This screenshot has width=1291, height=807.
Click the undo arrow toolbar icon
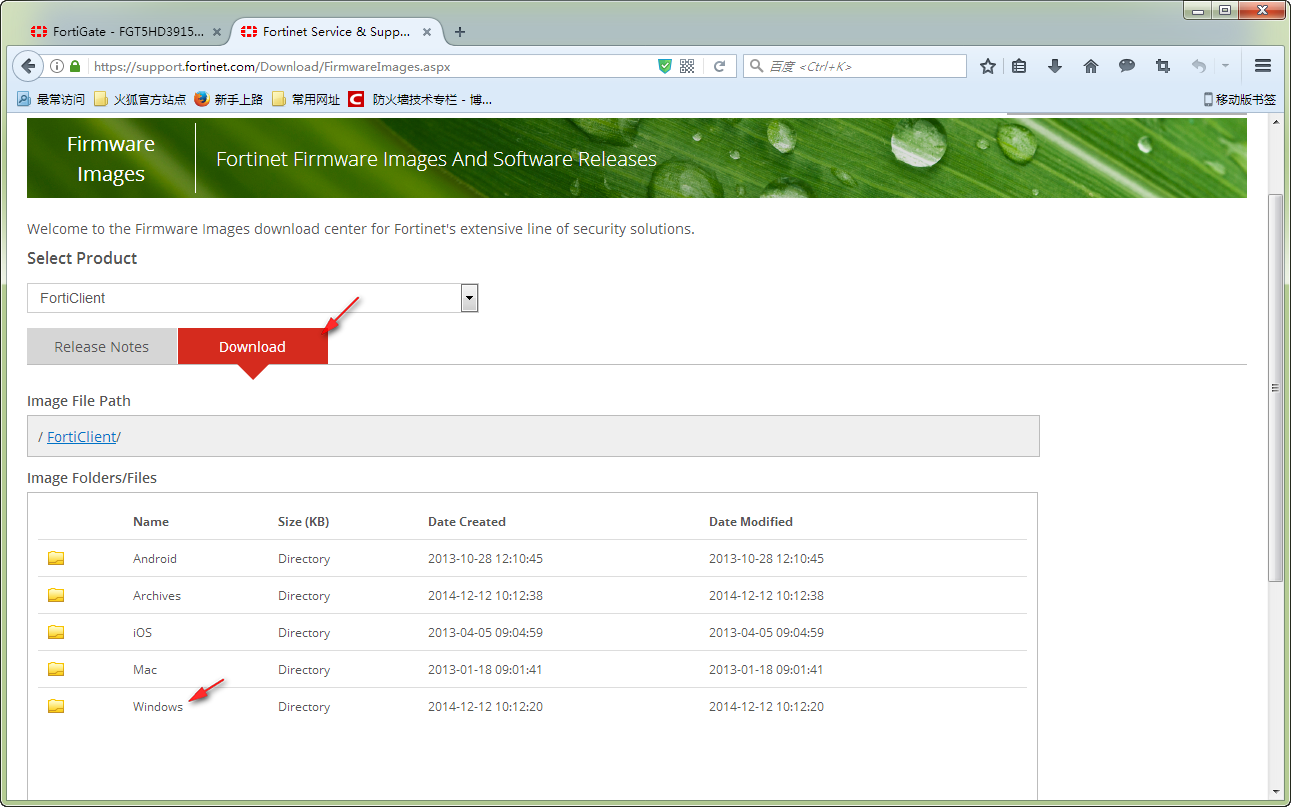[x=1198, y=66]
